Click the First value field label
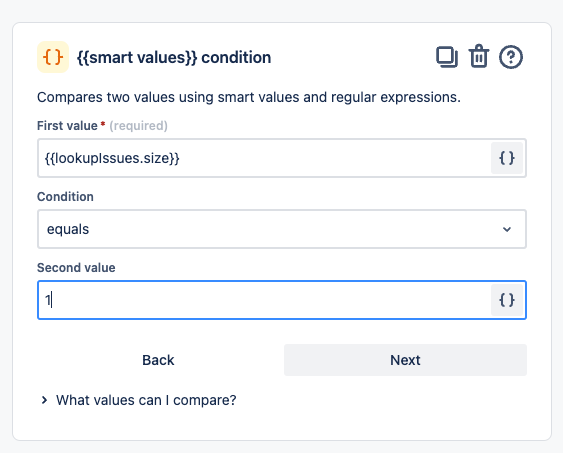The width and height of the screenshot is (563, 453). tap(67, 126)
